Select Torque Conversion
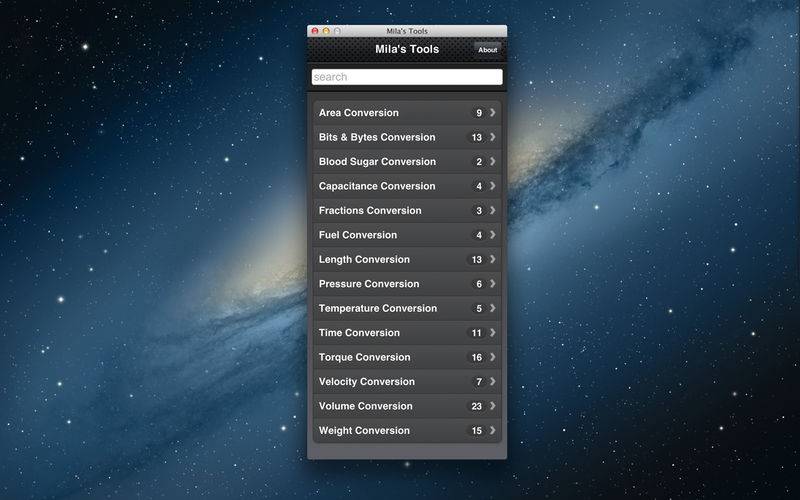This screenshot has width=800, height=500. [x=407, y=358]
